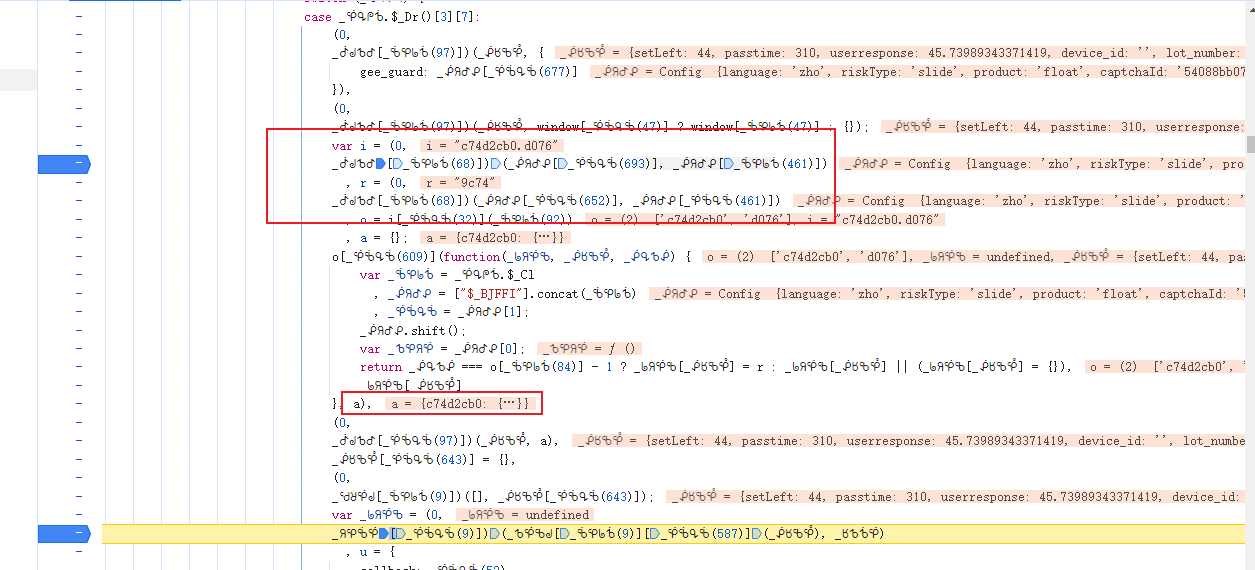
Task: Click the 'return' keyword
Action: [x=381, y=367]
